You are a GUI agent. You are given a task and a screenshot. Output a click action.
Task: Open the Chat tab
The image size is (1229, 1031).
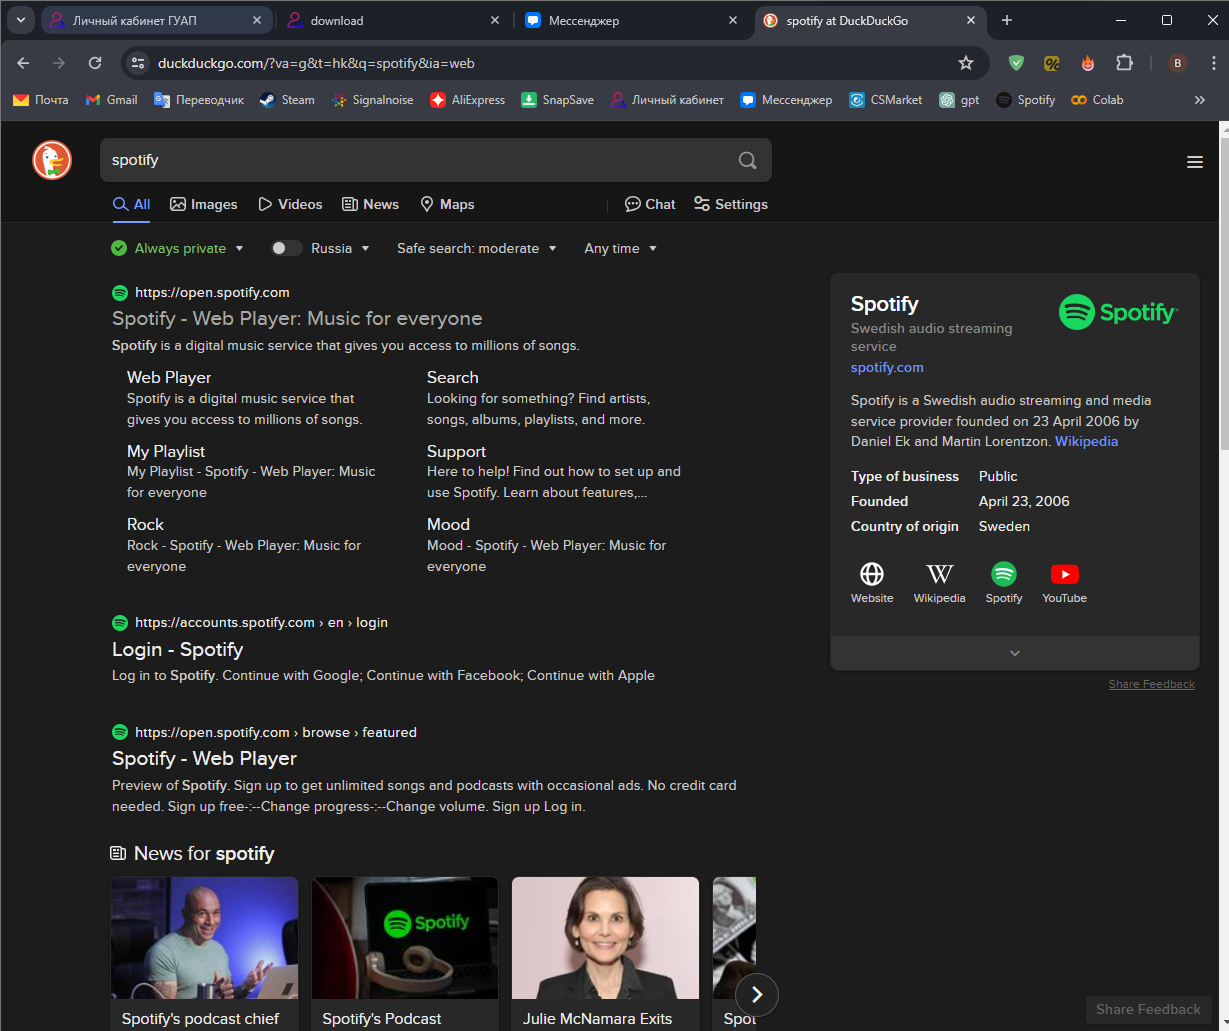[650, 204]
